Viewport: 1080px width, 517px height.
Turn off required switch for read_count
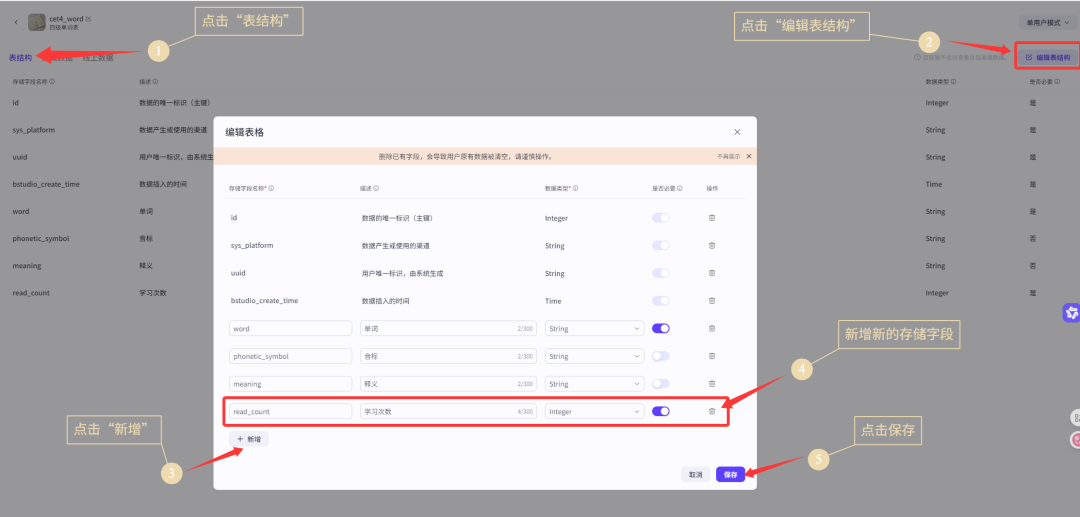click(x=660, y=411)
